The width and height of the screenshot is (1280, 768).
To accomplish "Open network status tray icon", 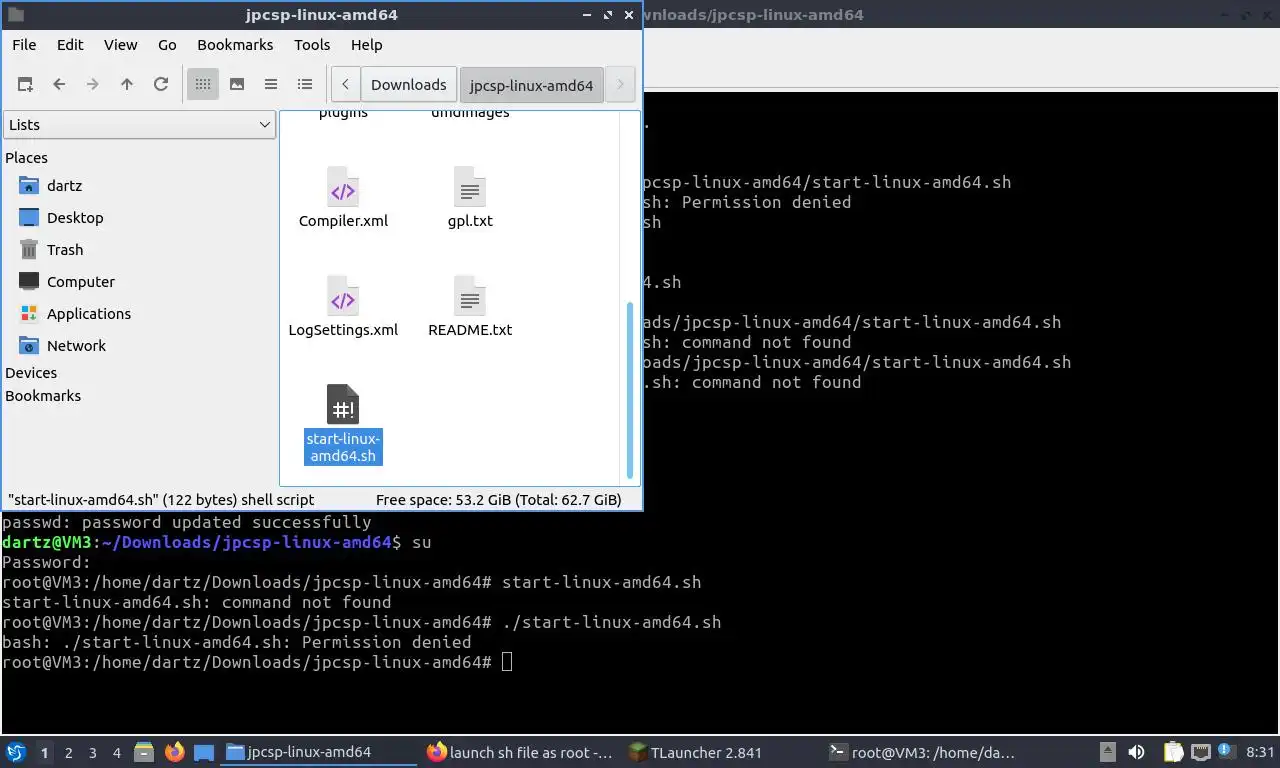I will click(1200, 752).
